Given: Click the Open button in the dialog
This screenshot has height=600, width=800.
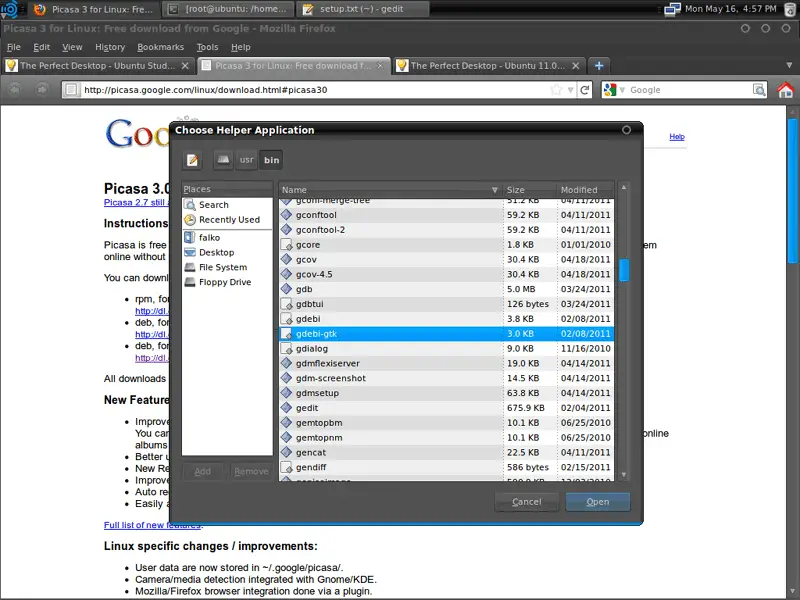Looking at the screenshot, I should [597, 502].
